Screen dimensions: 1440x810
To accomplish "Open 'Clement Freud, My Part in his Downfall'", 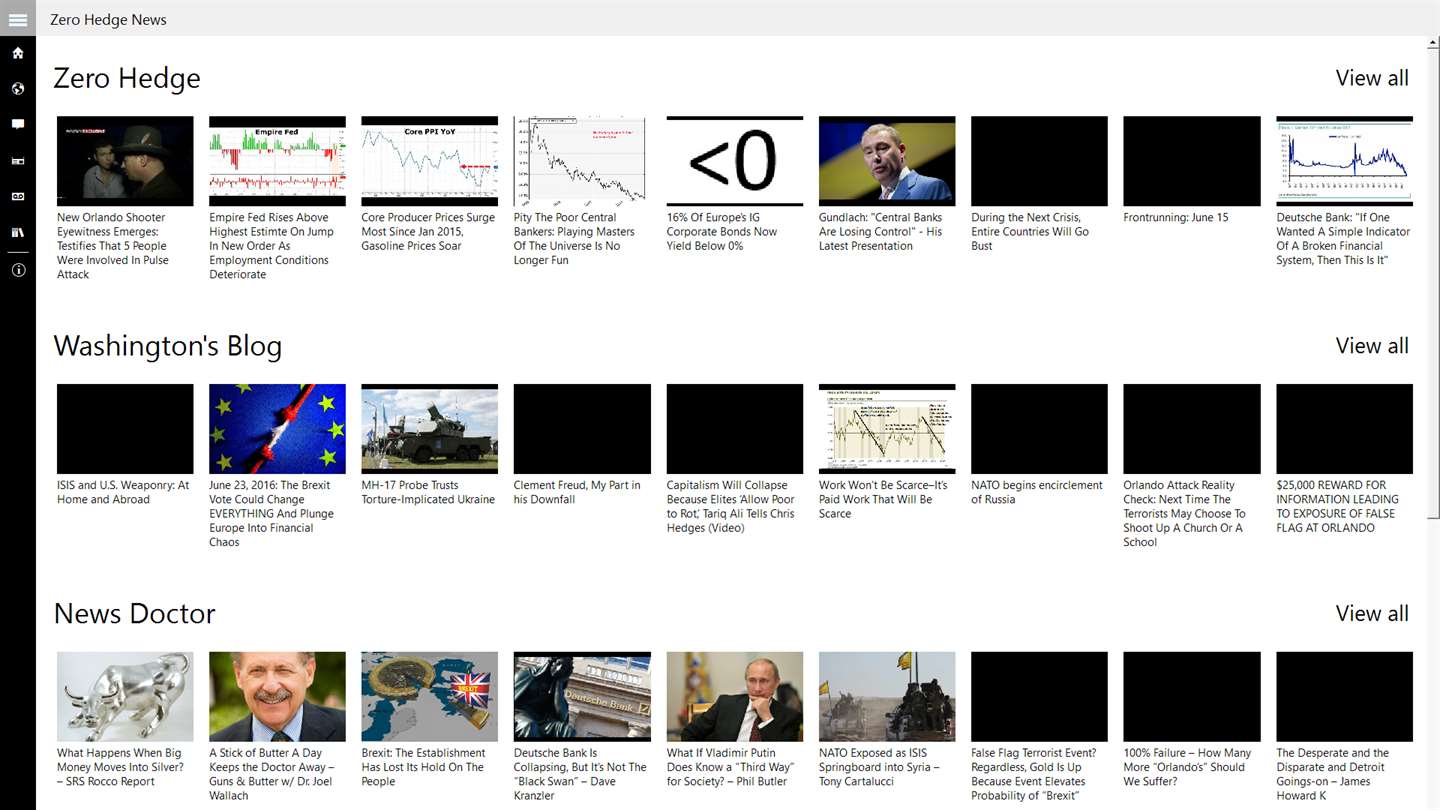I will point(577,493).
